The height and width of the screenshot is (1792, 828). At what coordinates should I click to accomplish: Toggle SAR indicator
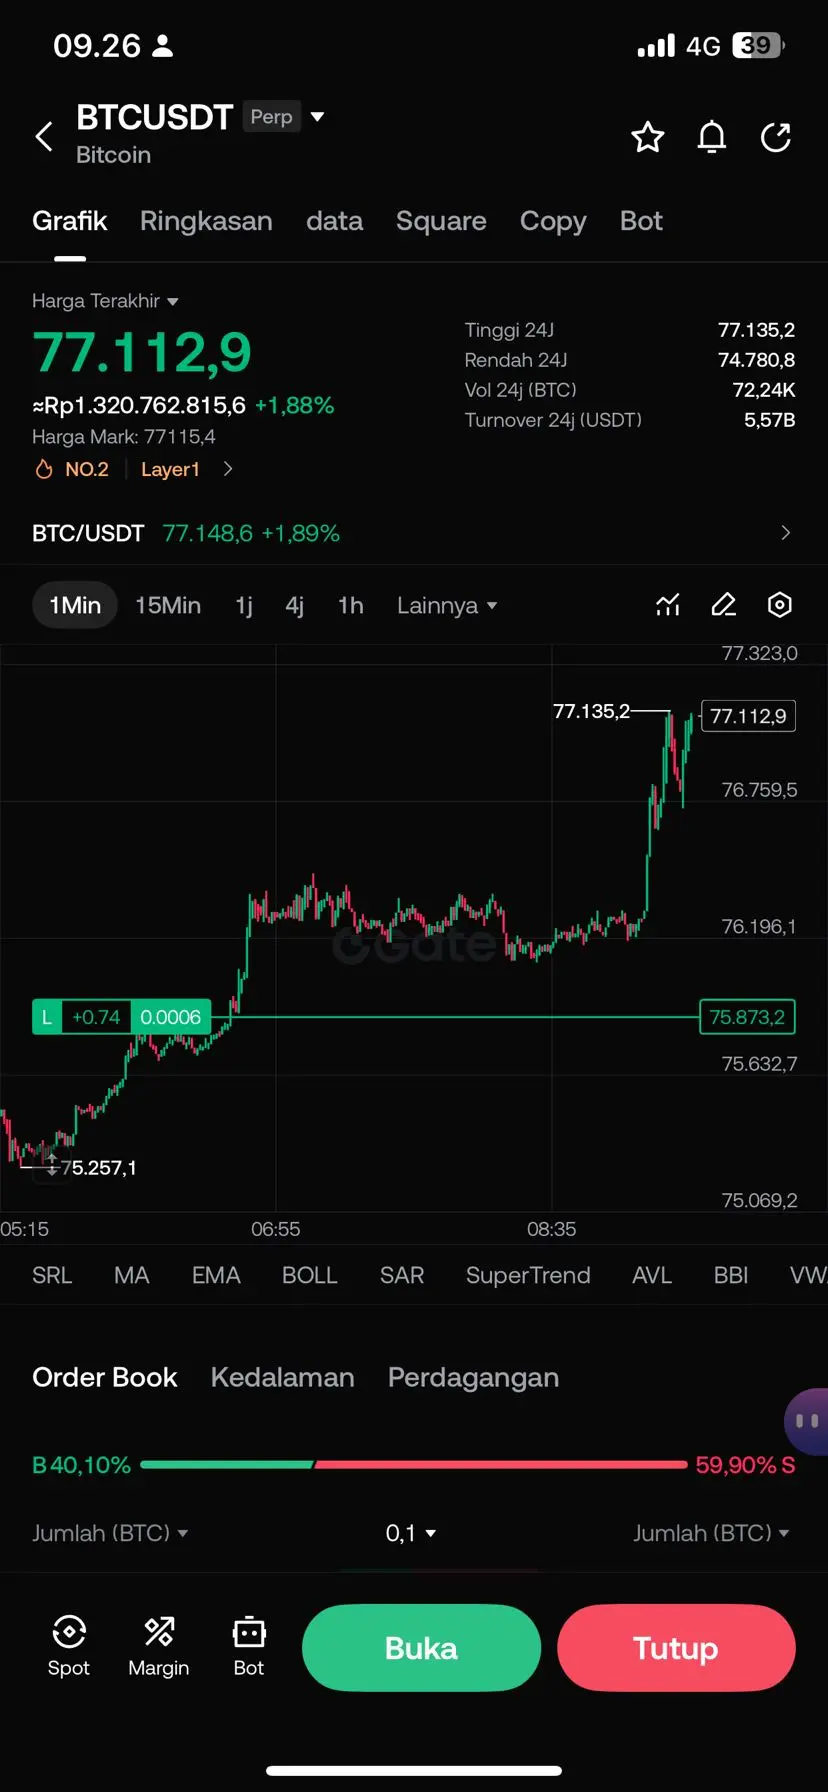[x=402, y=1275]
